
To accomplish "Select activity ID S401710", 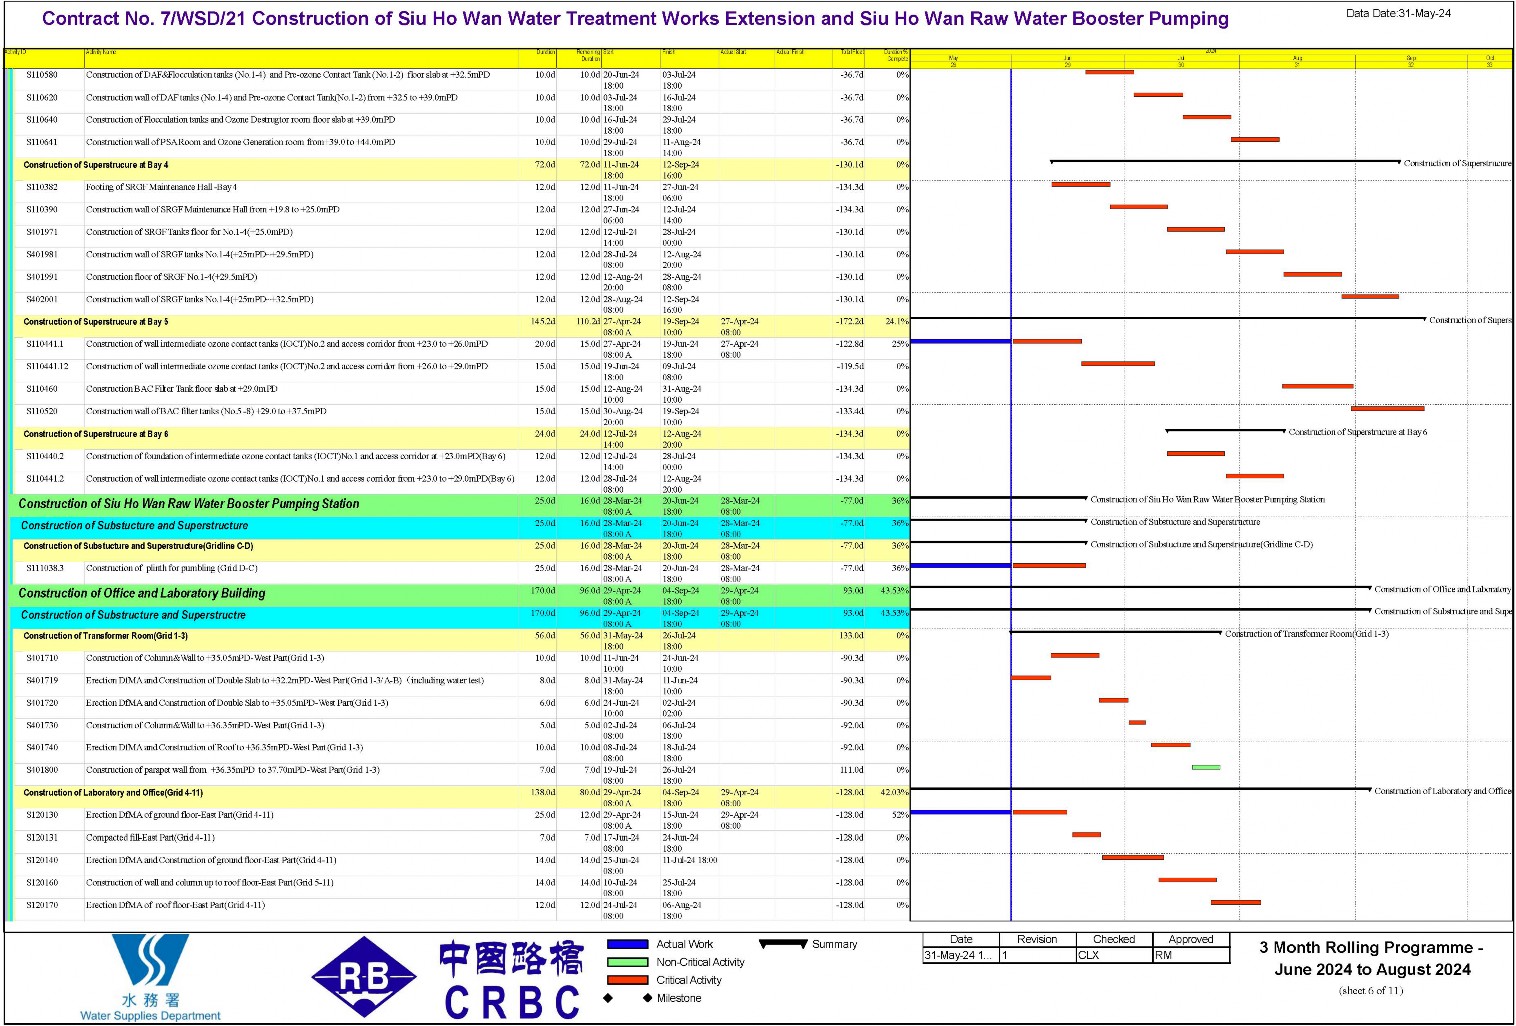I will (x=42, y=659).
